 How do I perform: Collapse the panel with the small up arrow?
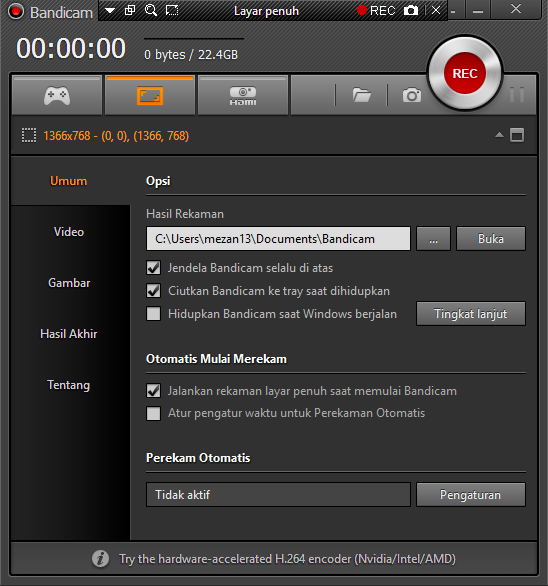click(499, 135)
